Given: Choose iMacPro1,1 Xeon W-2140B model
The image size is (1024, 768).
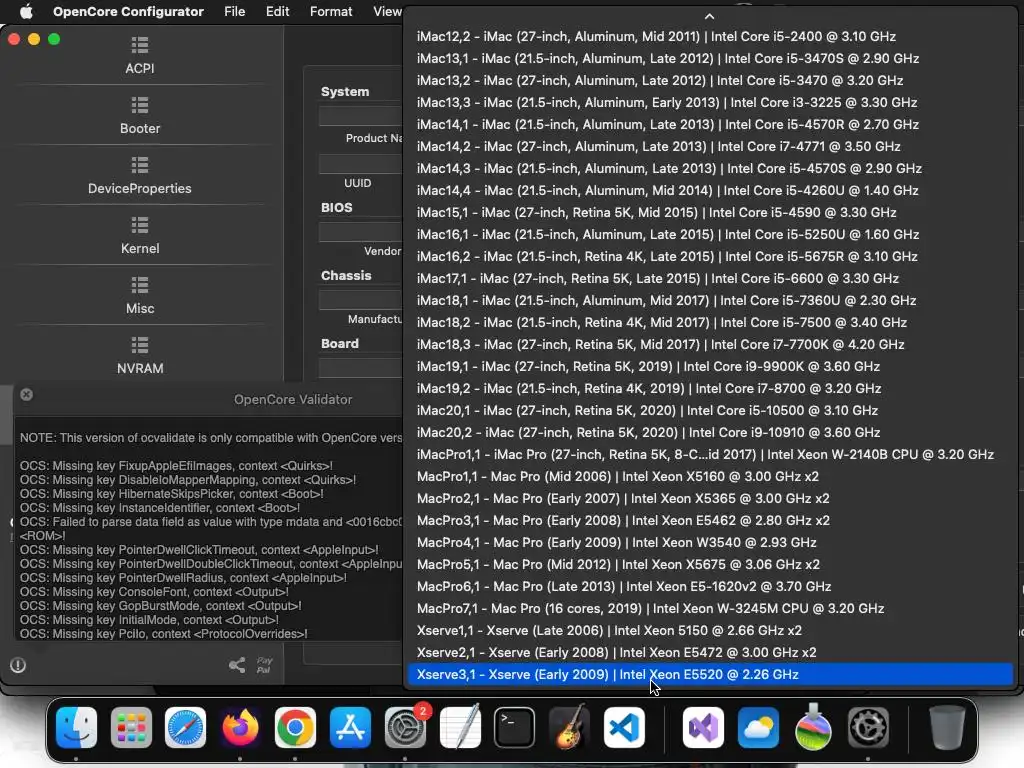Looking at the screenshot, I should pyautogui.click(x=710, y=455).
